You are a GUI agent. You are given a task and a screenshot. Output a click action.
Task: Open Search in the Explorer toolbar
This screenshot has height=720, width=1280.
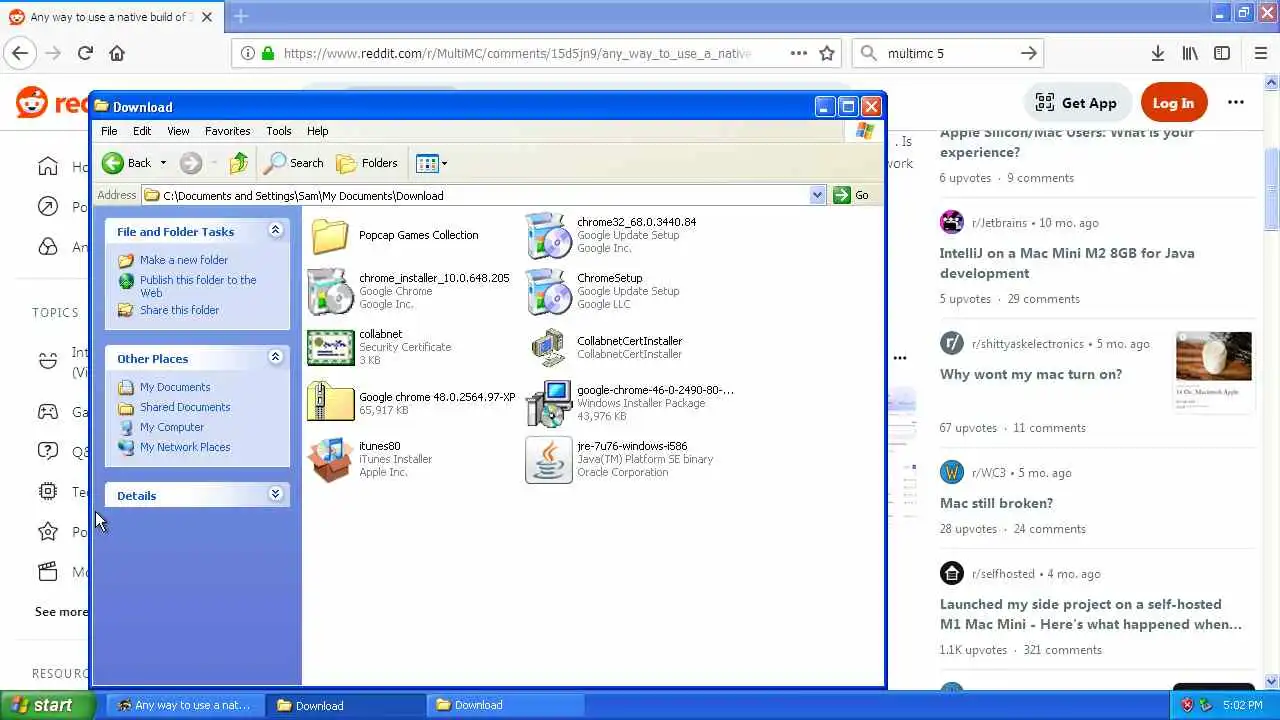point(293,163)
